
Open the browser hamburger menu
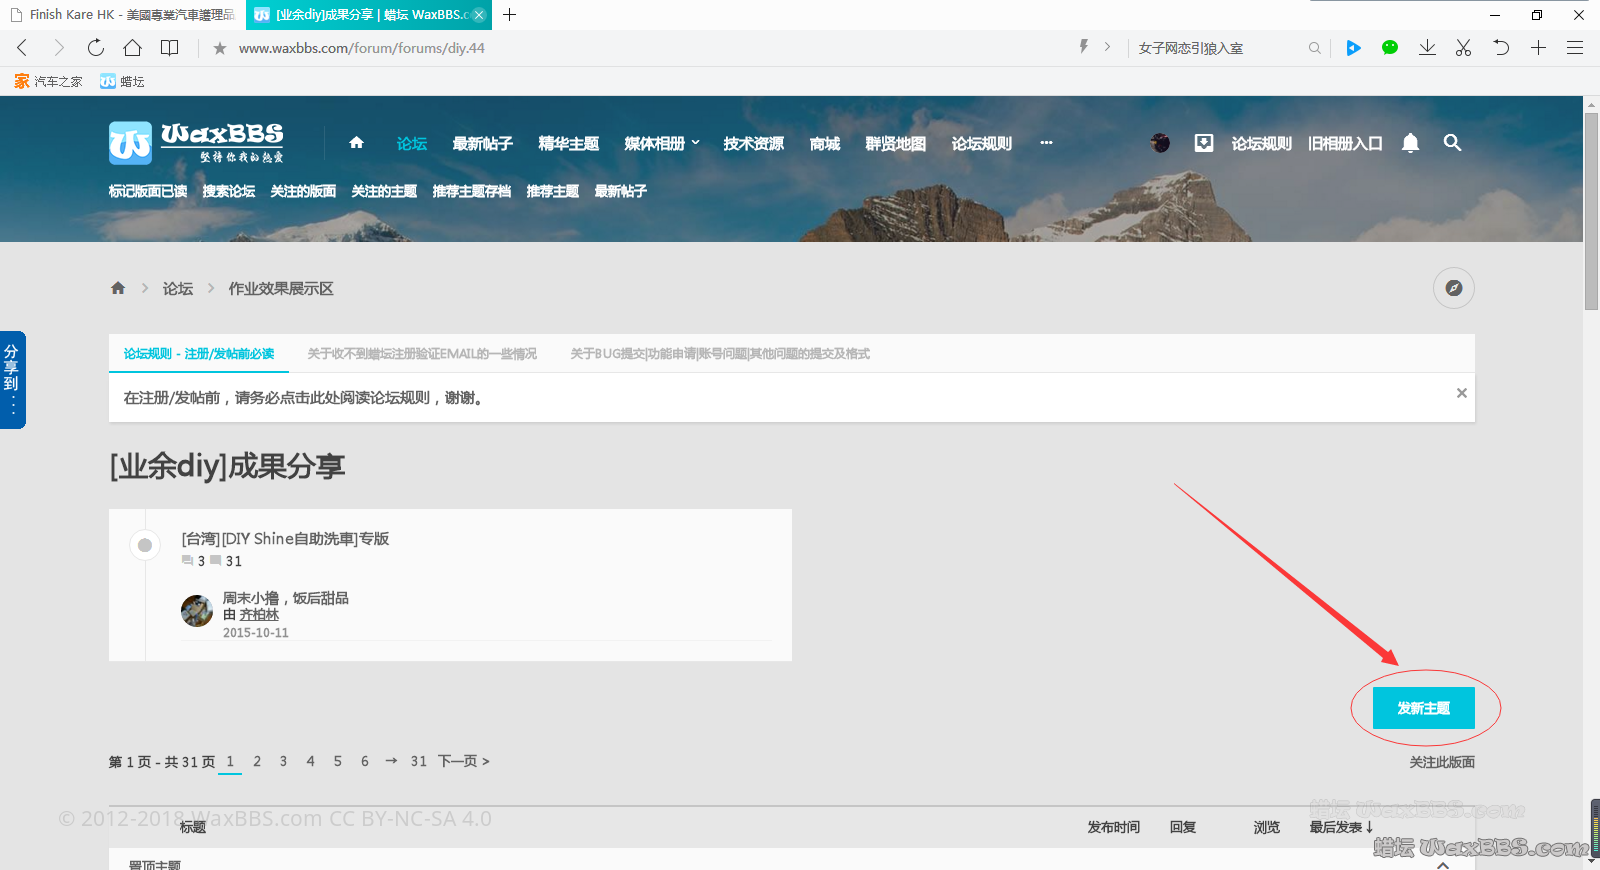[1575, 47]
